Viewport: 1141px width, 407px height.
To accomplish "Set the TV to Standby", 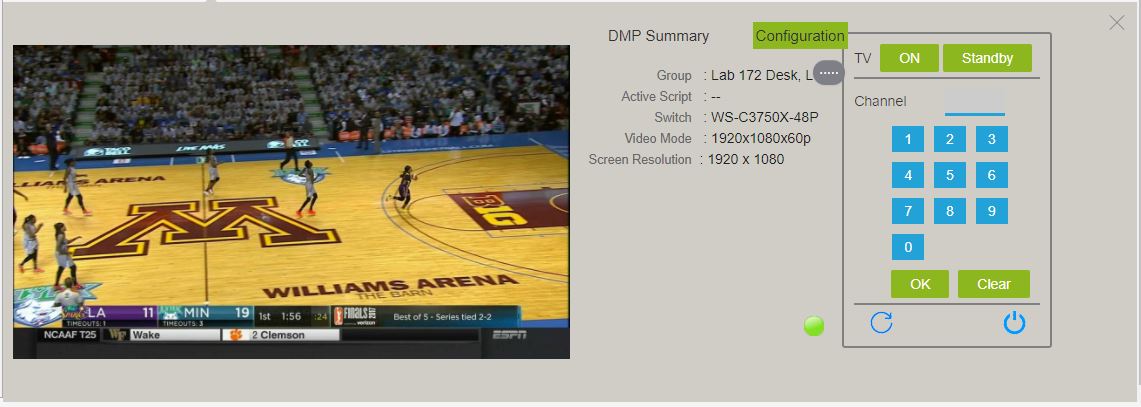I will click(987, 58).
